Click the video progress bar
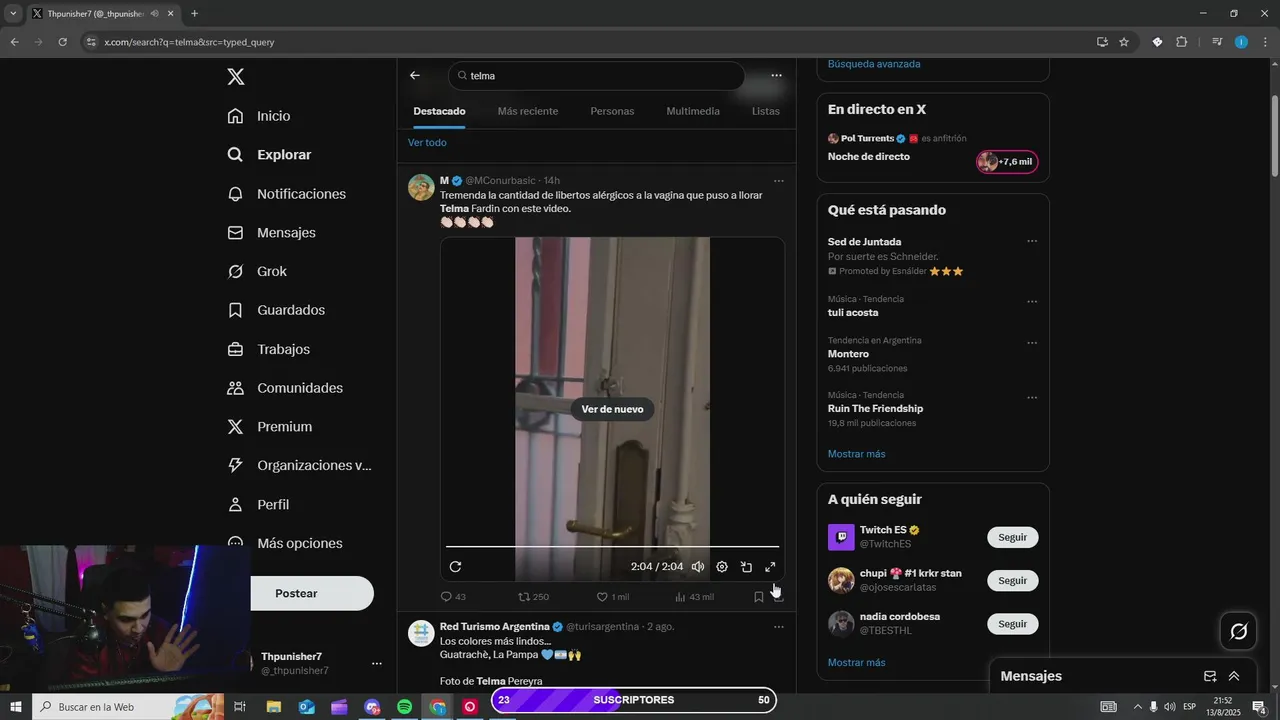 click(612, 546)
